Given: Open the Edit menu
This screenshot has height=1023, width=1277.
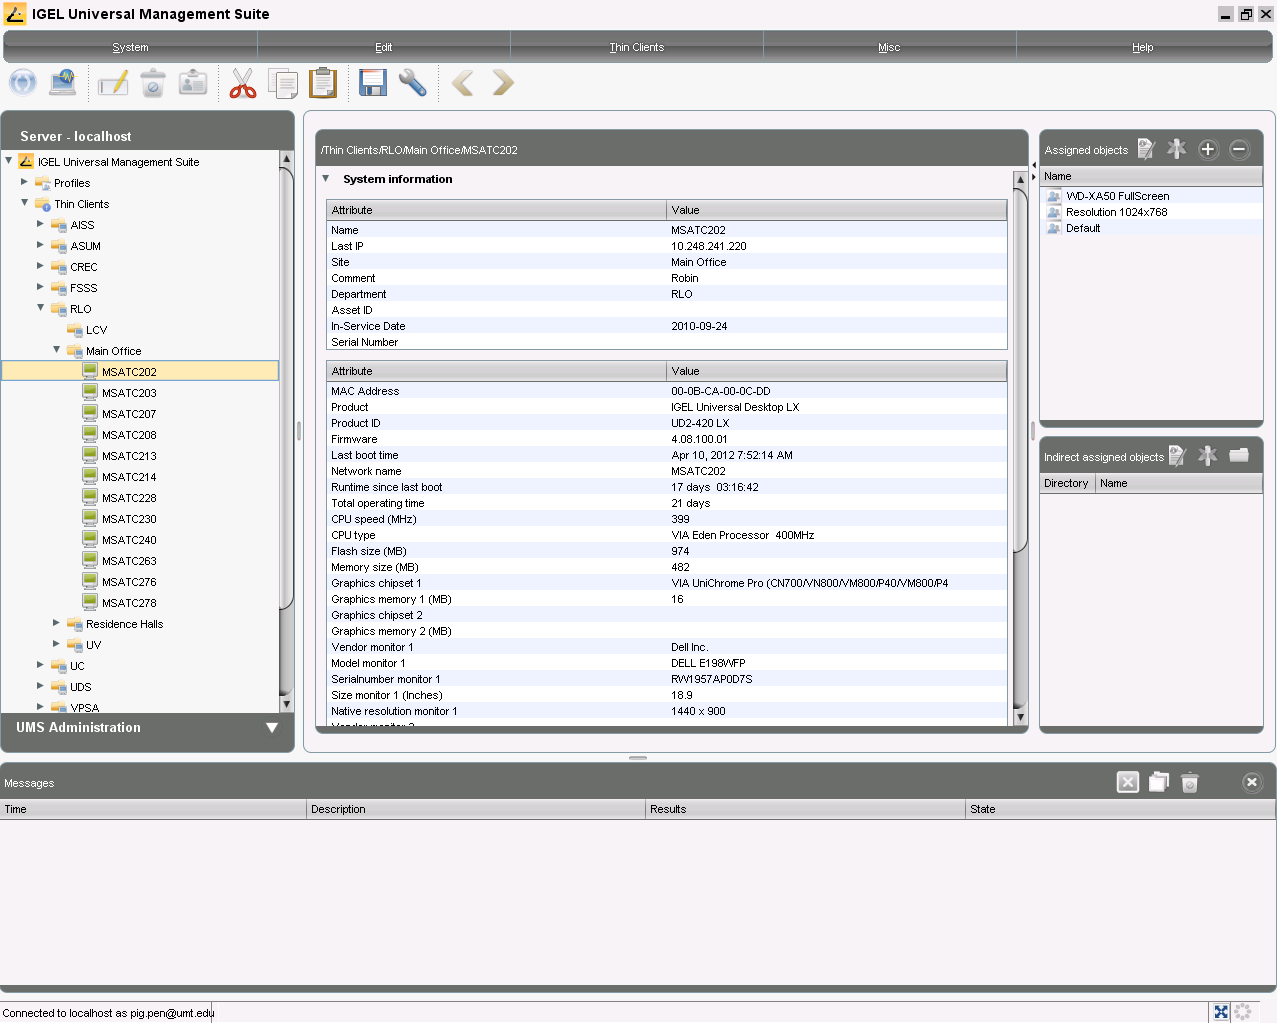Looking at the screenshot, I should pos(383,47).
